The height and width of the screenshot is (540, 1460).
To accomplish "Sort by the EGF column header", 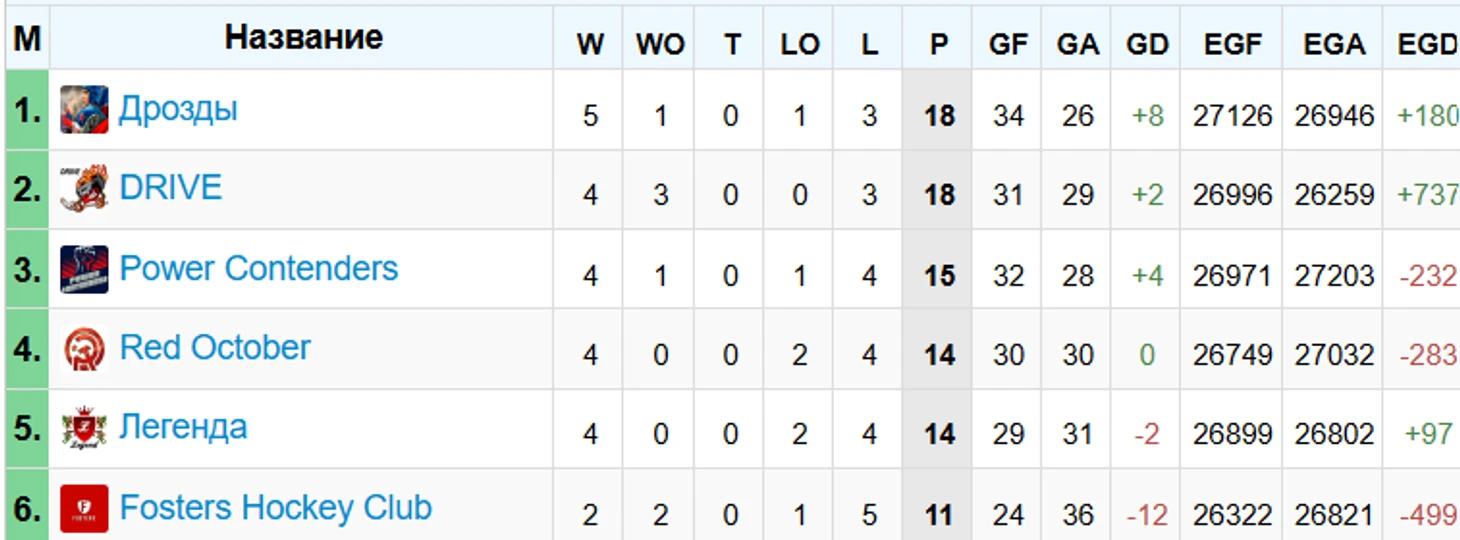I will 1232,44.
